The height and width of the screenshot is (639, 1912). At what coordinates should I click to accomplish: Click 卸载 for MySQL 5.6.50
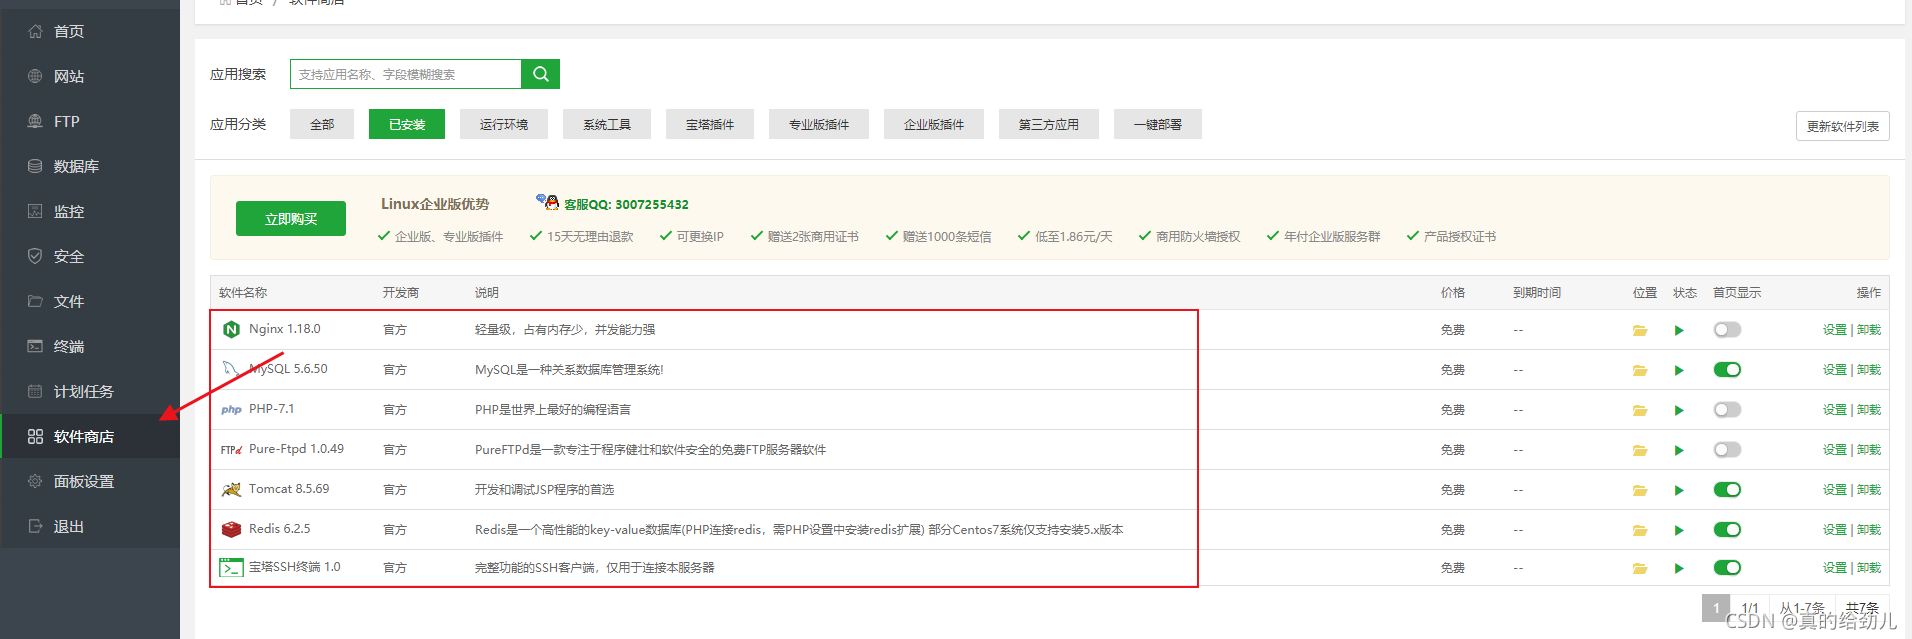coord(1869,370)
